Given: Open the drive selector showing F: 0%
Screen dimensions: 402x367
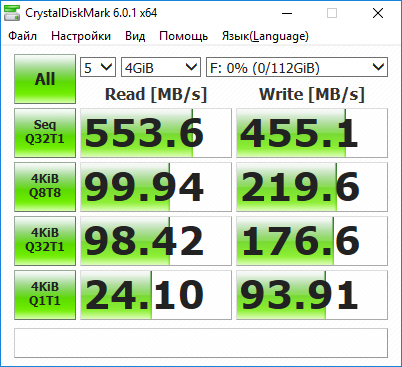Looking at the screenshot, I should pos(297,67).
